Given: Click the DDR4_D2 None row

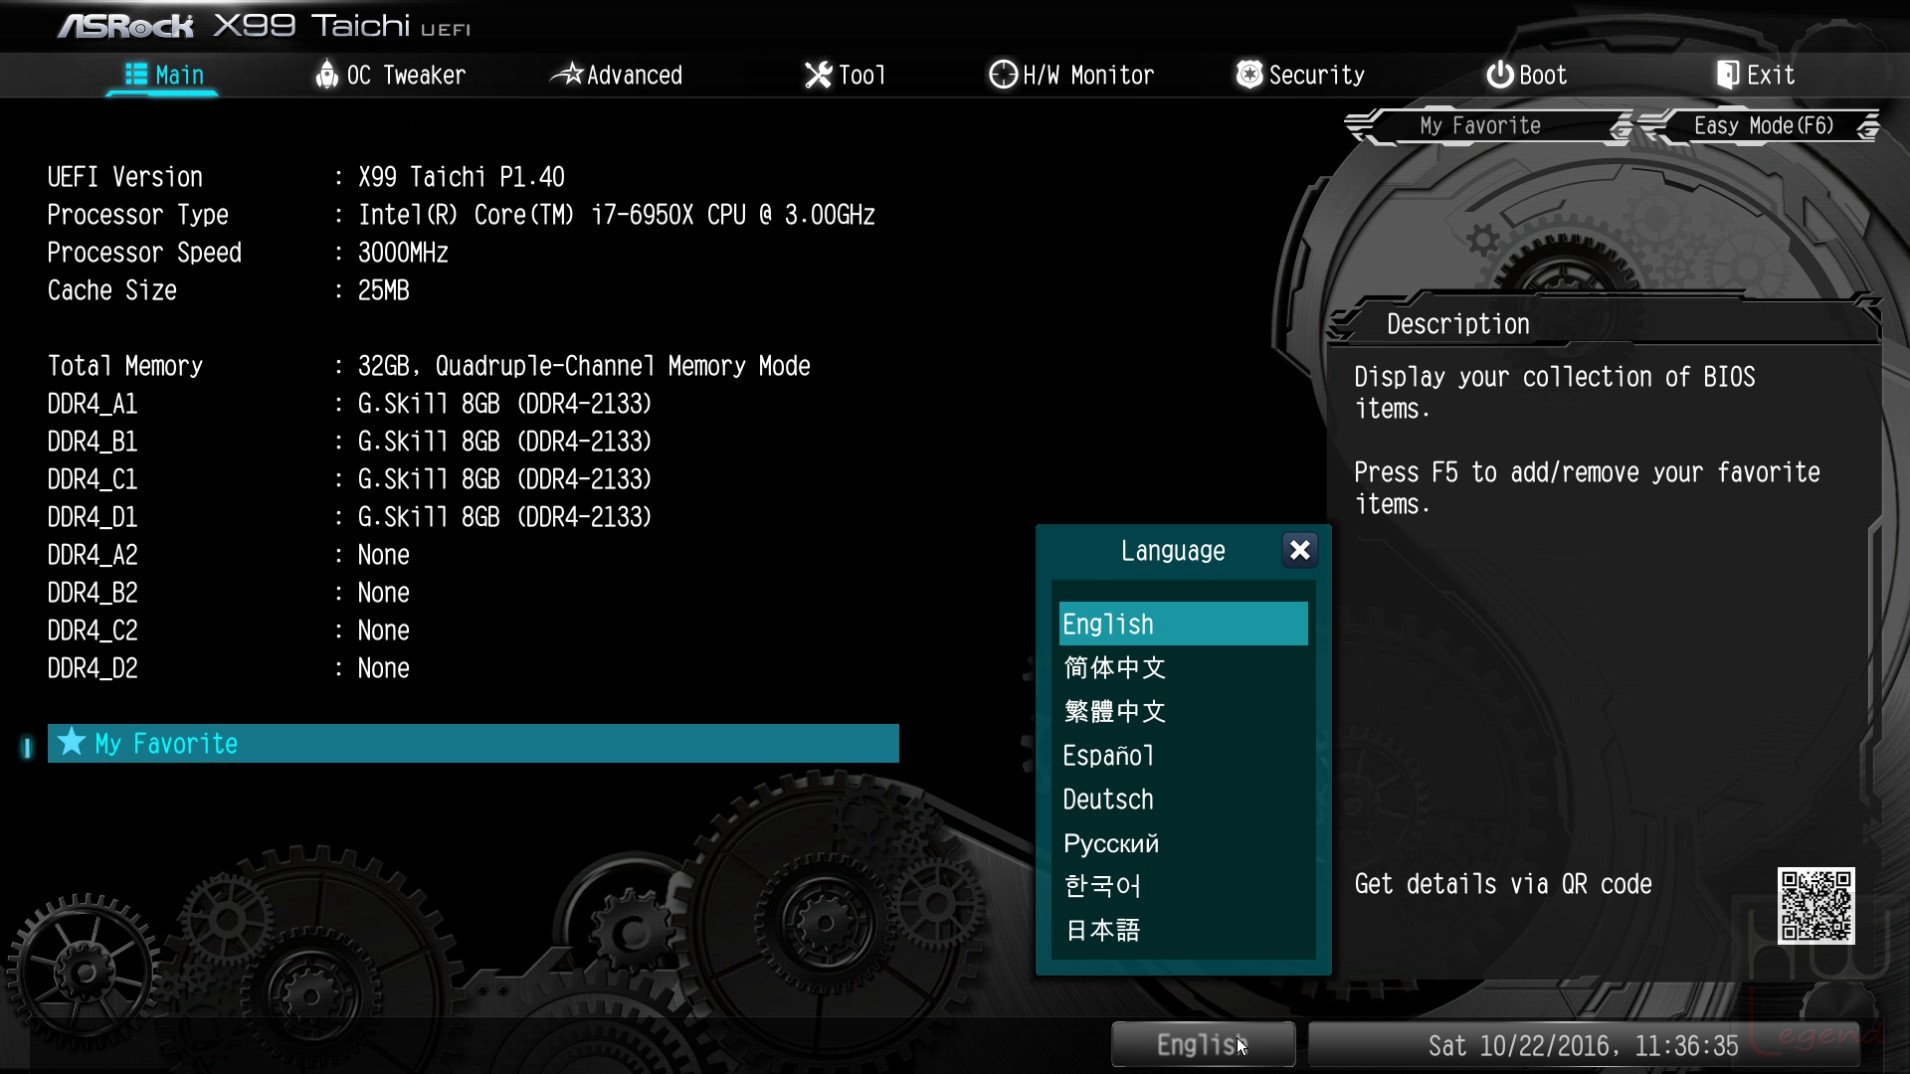Looking at the screenshot, I should point(229,668).
